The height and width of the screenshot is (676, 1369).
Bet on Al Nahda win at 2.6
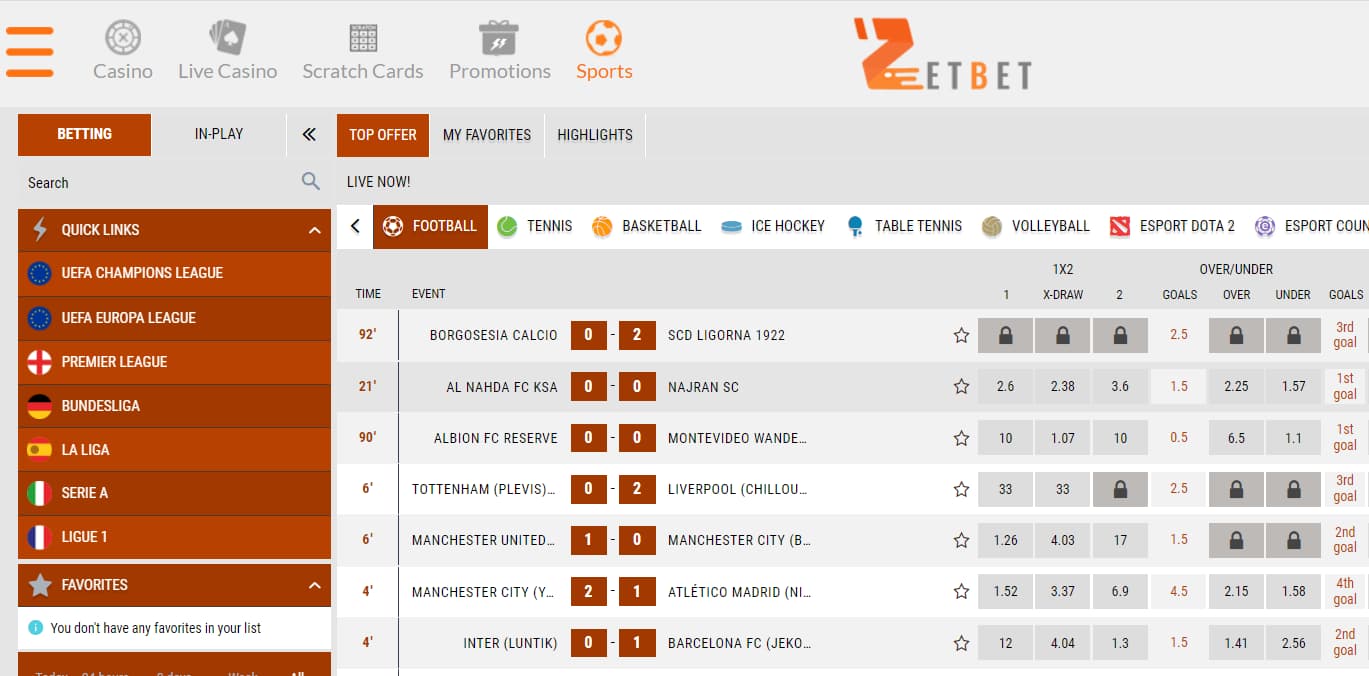coord(1005,387)
